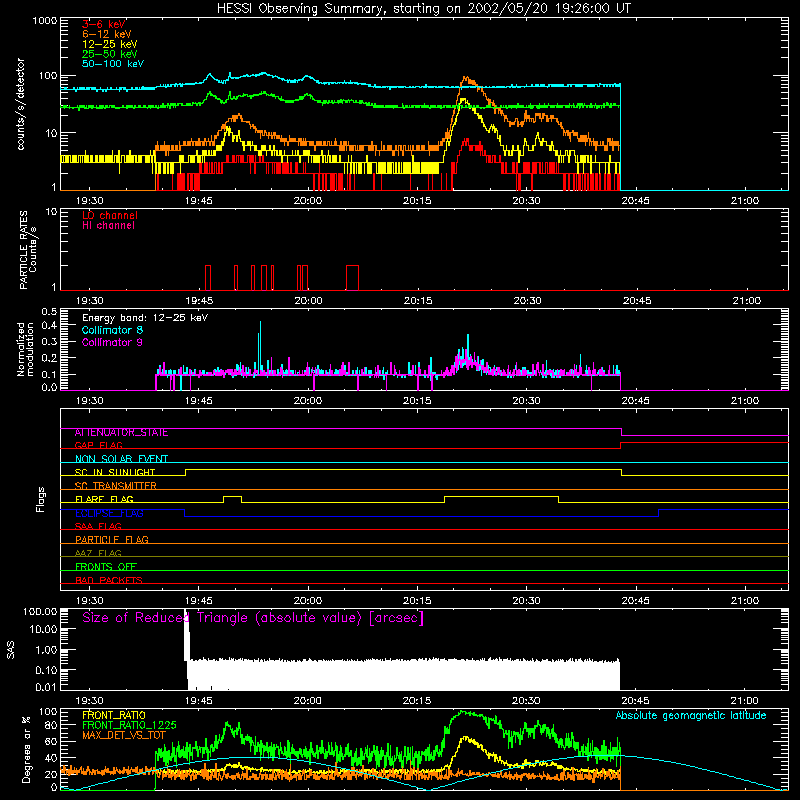Click the counts/s/detector axis label
This screenshot has height=800, width=800.
coord(20,104)
